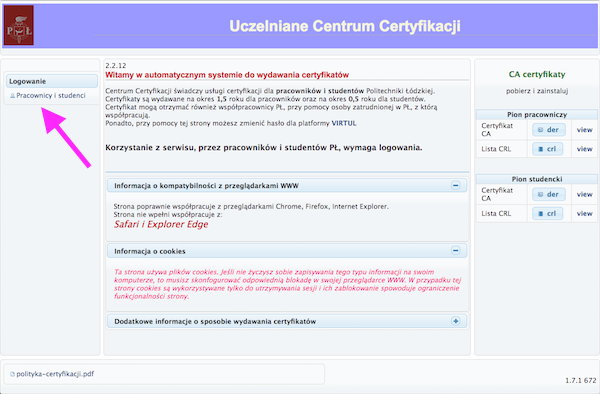Click the Safari i Explorer Edge warning text
This screenshot has height=394, width=600.
pyautogui.click(x=161, y=224)
